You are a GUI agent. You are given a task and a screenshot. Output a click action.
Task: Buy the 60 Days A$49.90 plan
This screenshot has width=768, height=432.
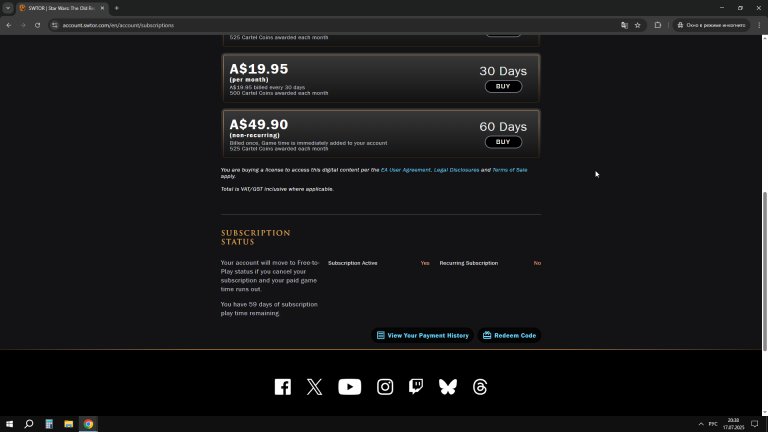(503, 142)
